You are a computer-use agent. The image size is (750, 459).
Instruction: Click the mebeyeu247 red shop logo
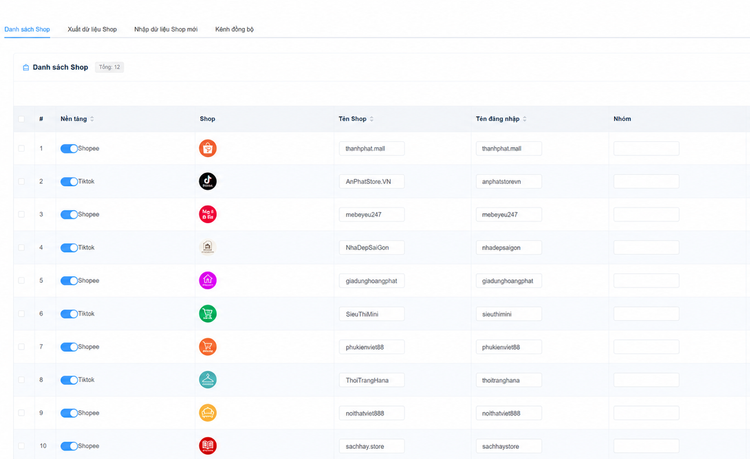click(x=208, y=214)
